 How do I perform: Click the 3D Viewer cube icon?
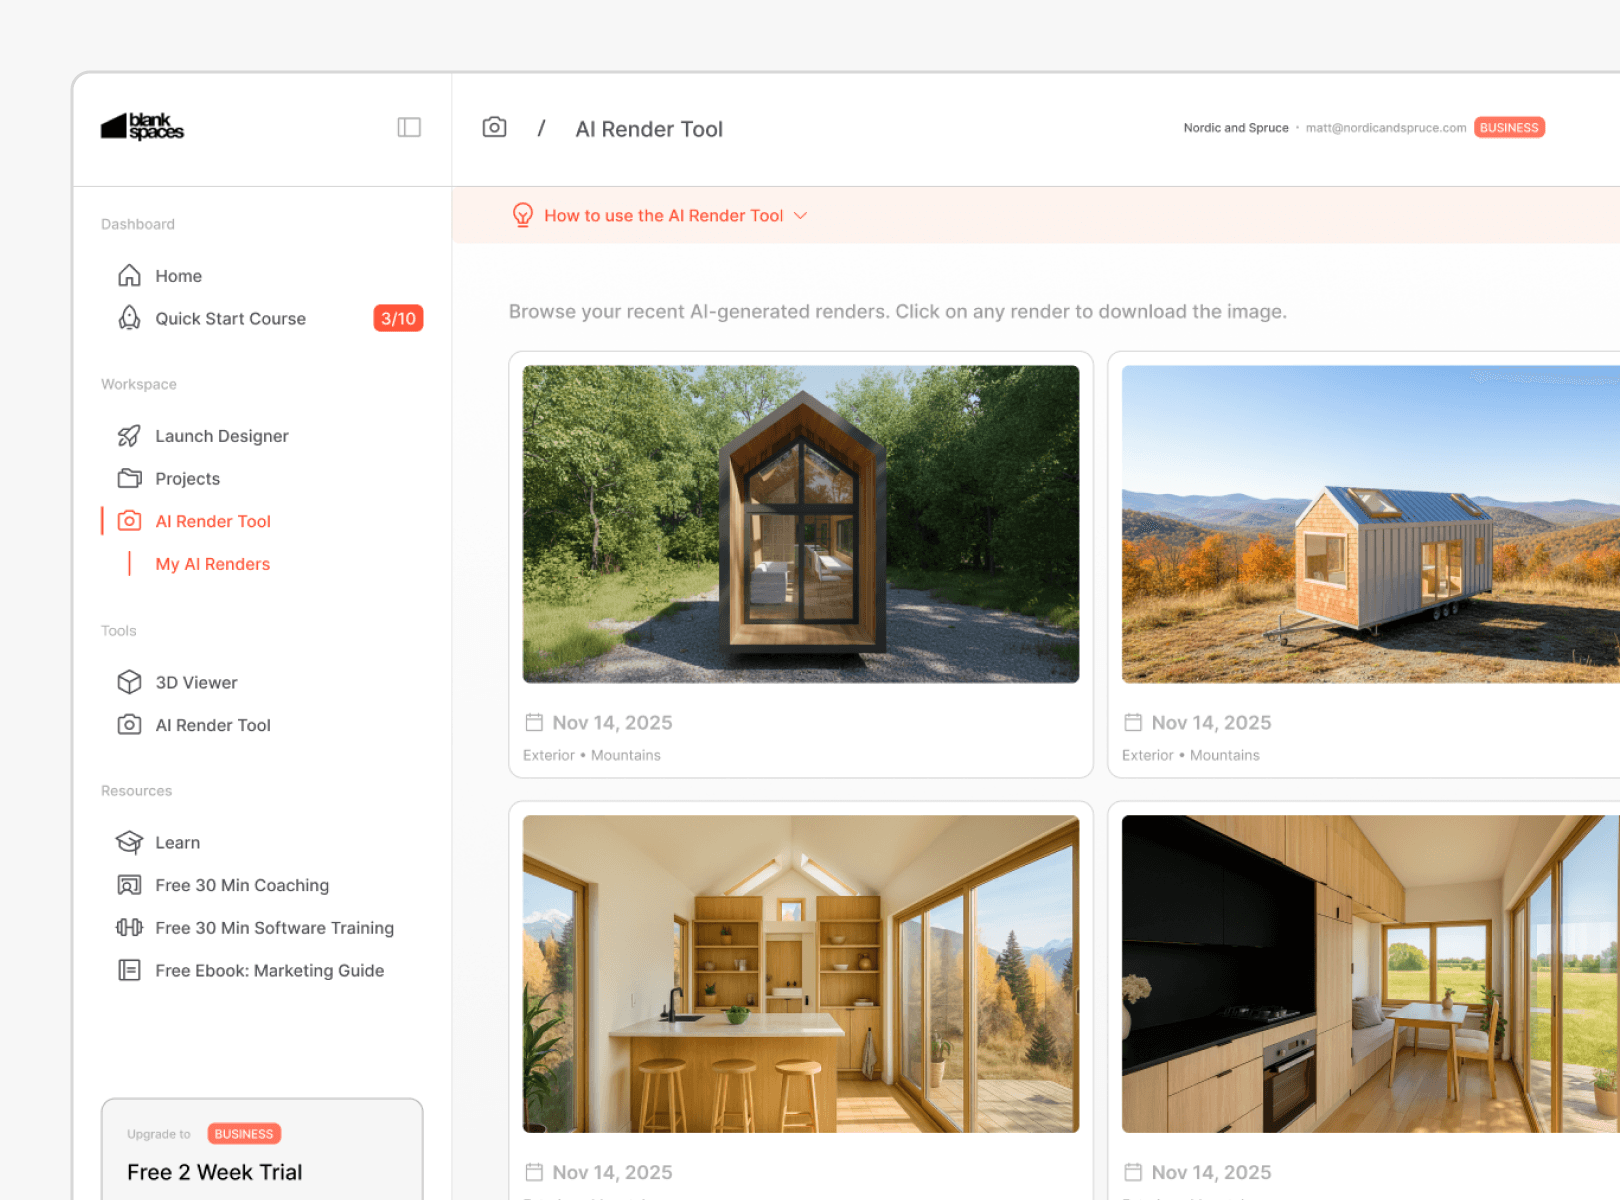click(129, 682)
